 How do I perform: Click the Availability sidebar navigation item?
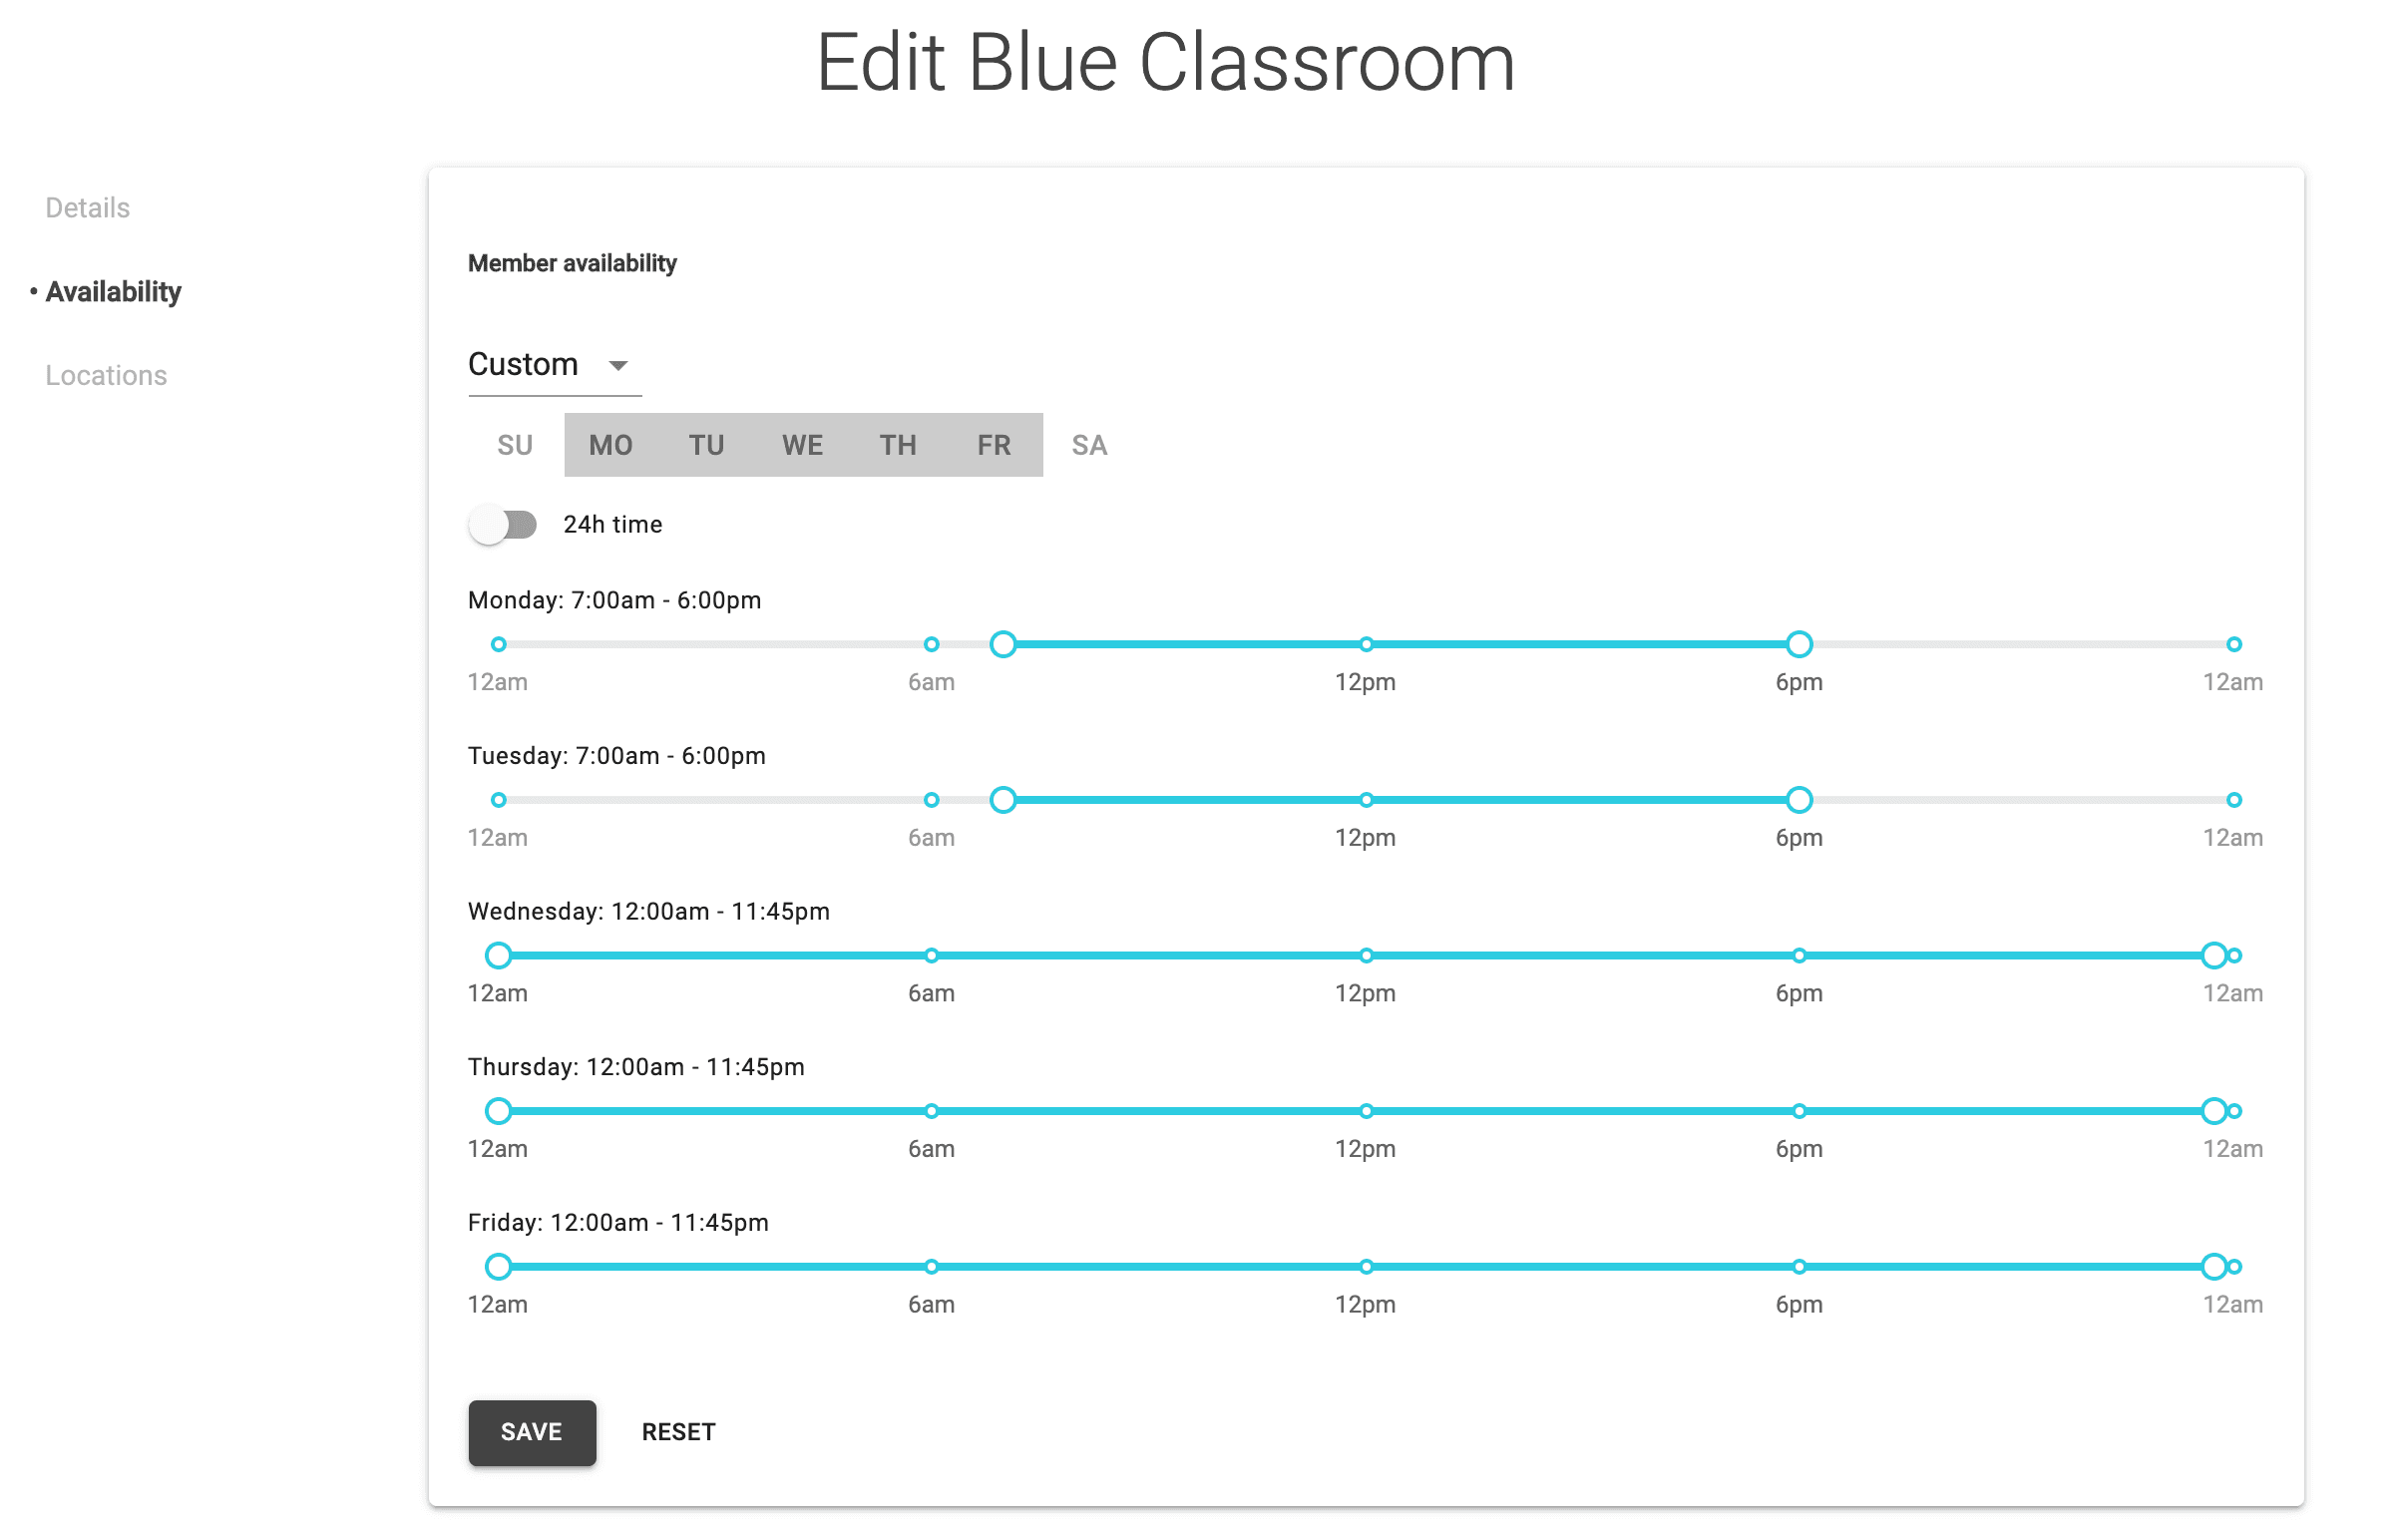(x=114, y=289)
